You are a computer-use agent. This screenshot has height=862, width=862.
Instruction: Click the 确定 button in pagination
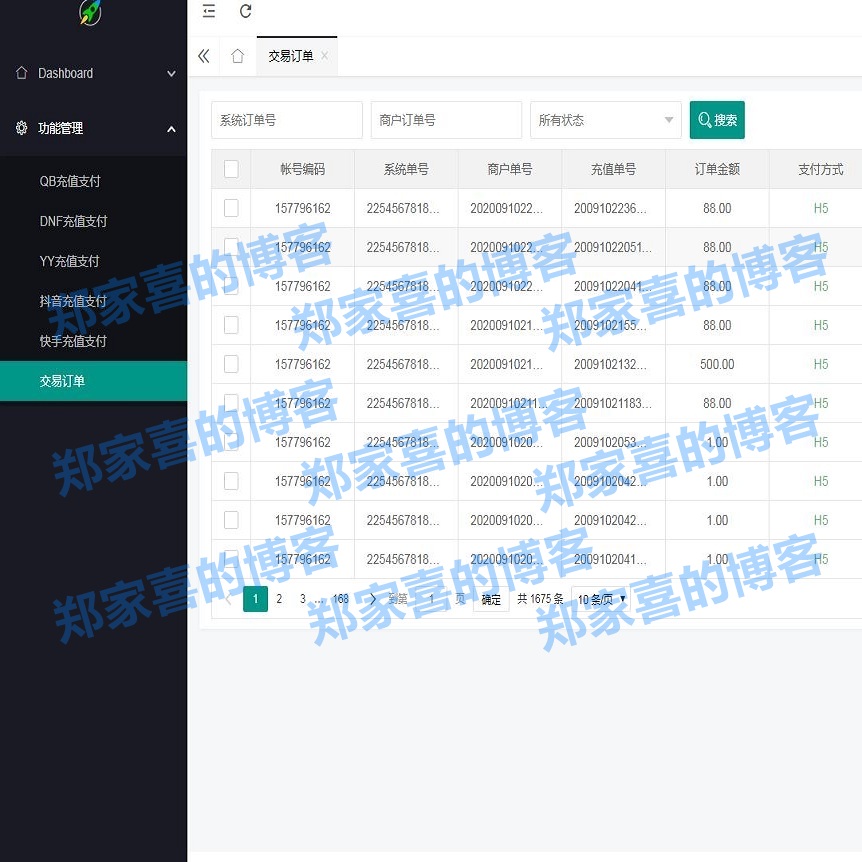point(490,598)
